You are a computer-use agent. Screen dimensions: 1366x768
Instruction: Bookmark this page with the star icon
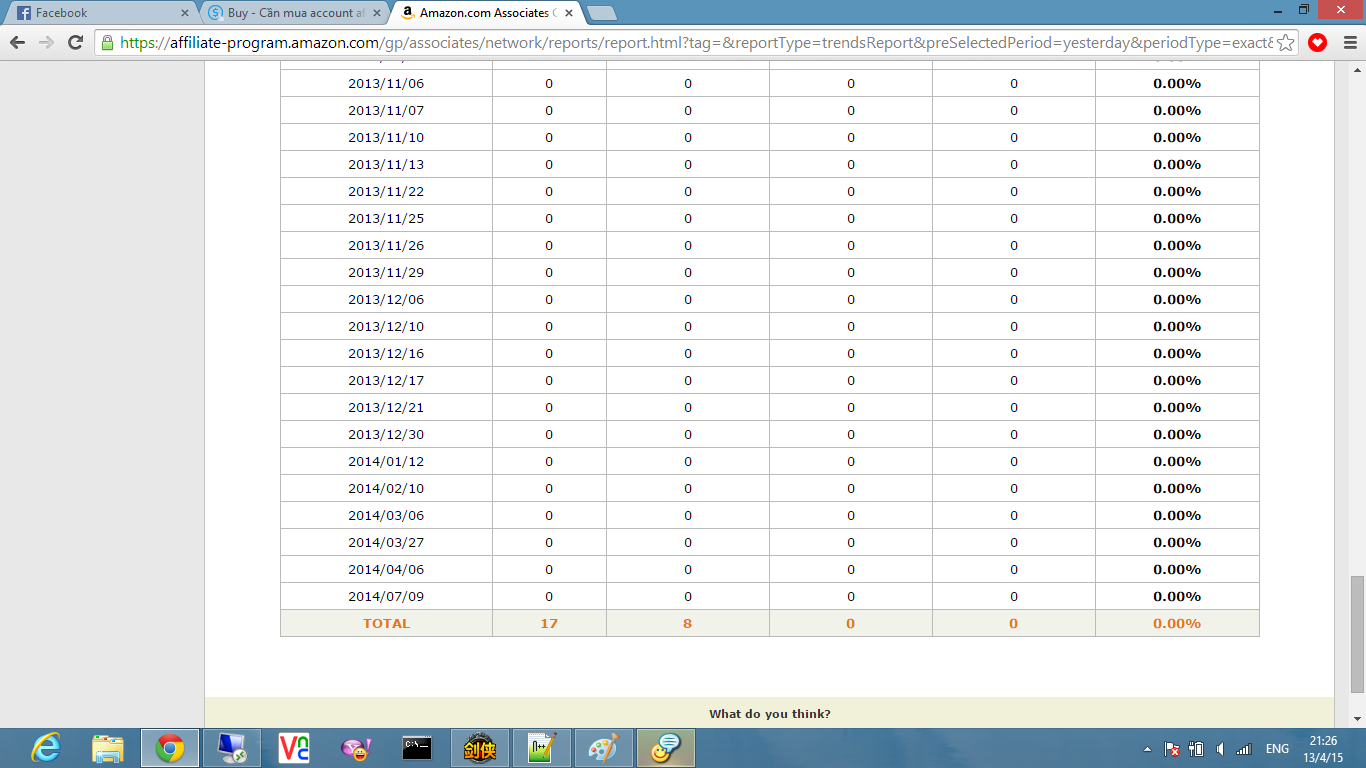(1286, 43)
